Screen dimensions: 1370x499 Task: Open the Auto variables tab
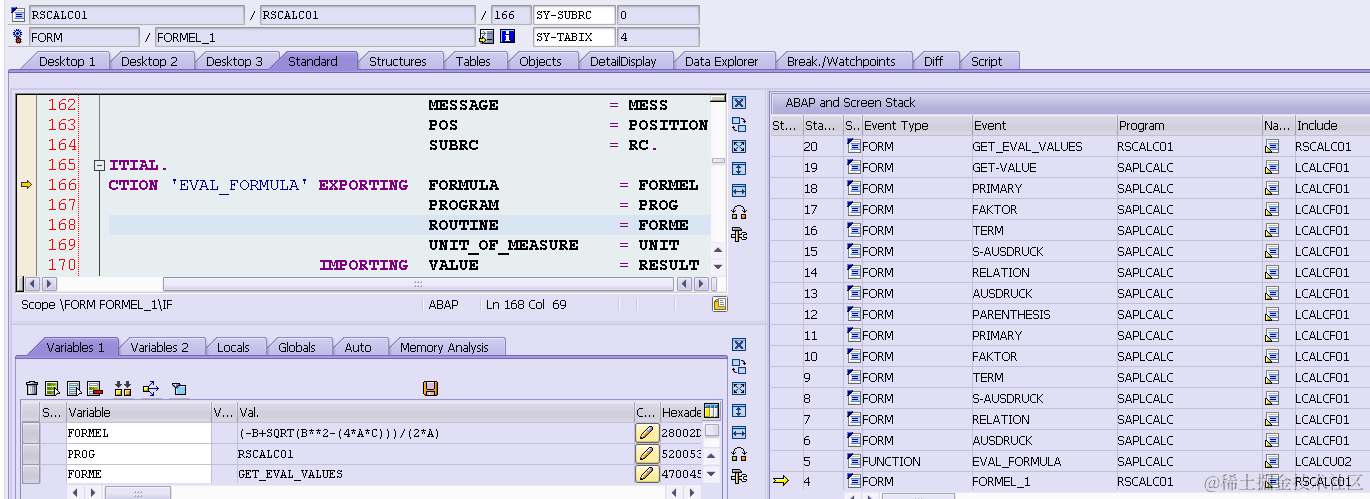pos(358,347)
